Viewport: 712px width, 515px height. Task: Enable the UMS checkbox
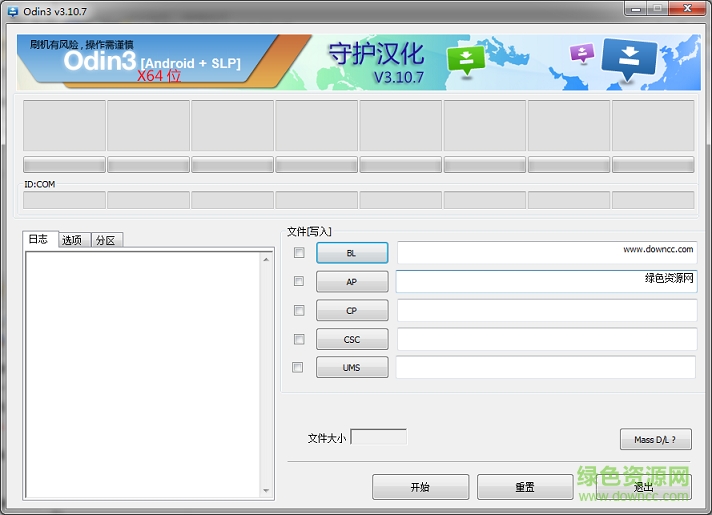point(297,367)
